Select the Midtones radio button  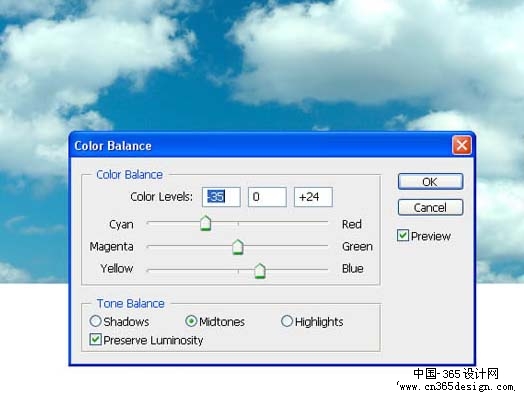pos(191,321)
